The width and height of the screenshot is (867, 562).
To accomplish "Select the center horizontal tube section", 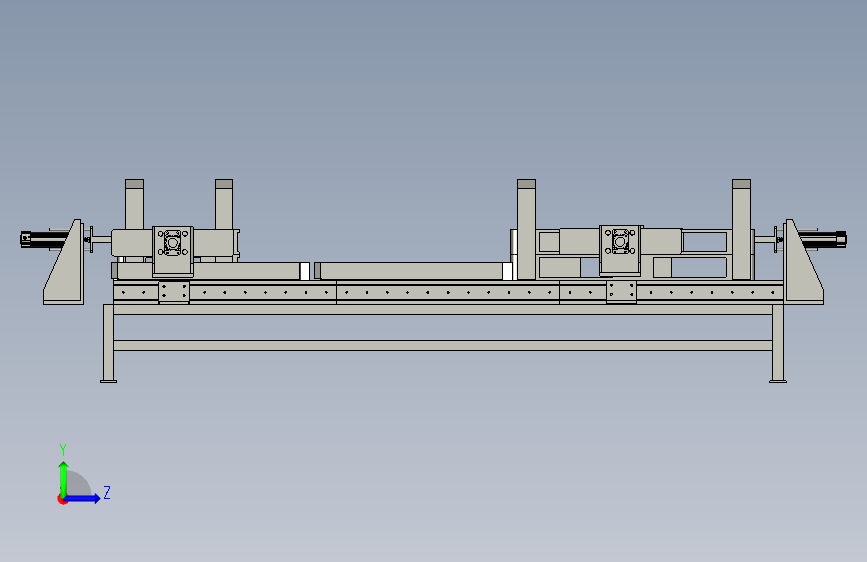I will [414, 271].
